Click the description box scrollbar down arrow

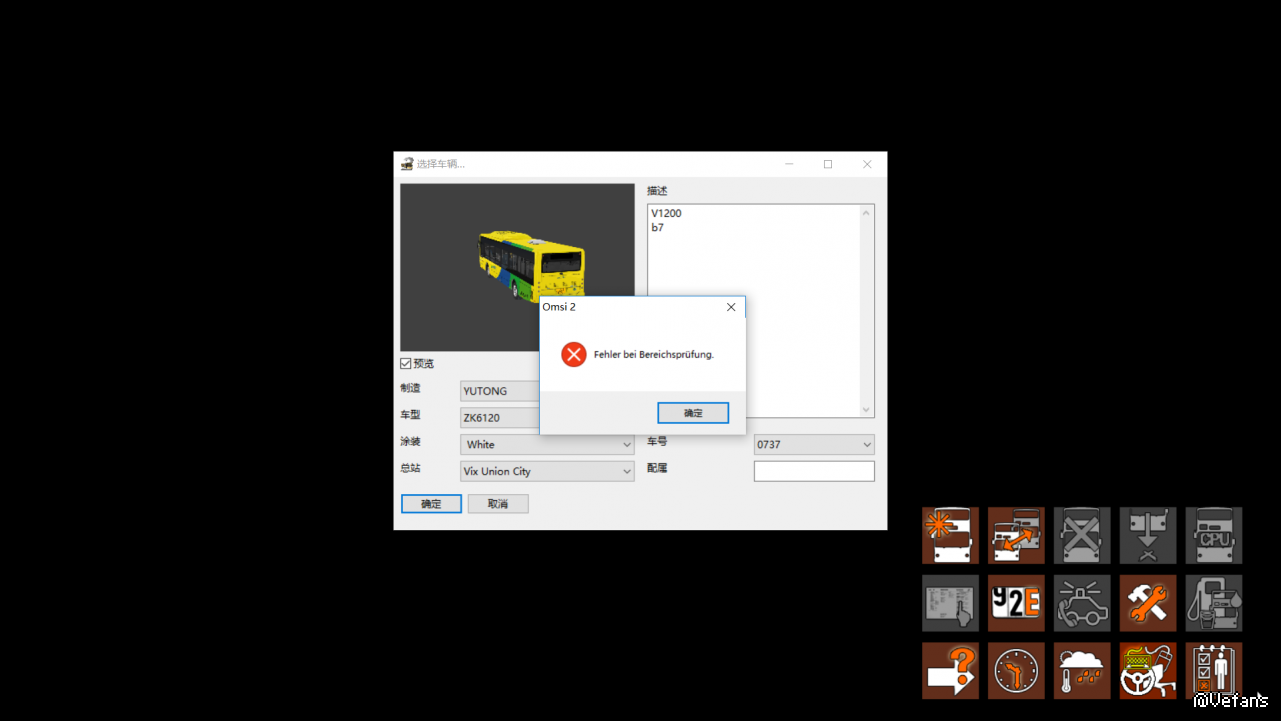coord(867,410)
